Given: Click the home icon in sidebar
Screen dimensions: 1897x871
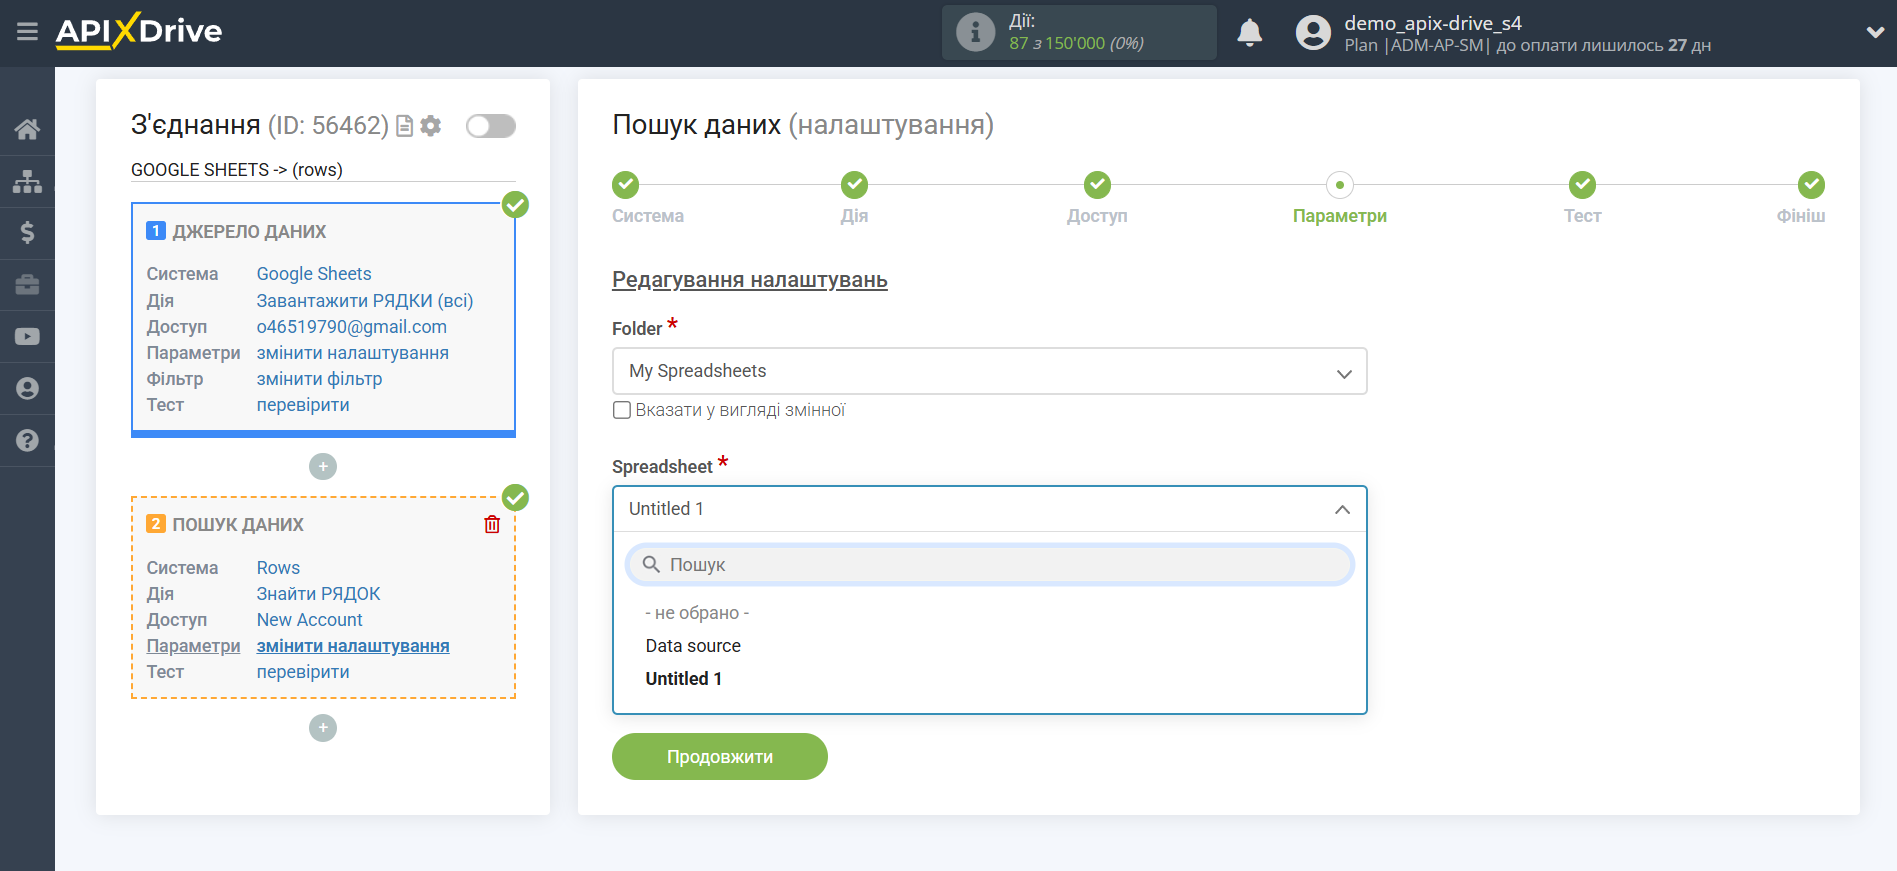Looking at the screenshot, I should 27,129.
